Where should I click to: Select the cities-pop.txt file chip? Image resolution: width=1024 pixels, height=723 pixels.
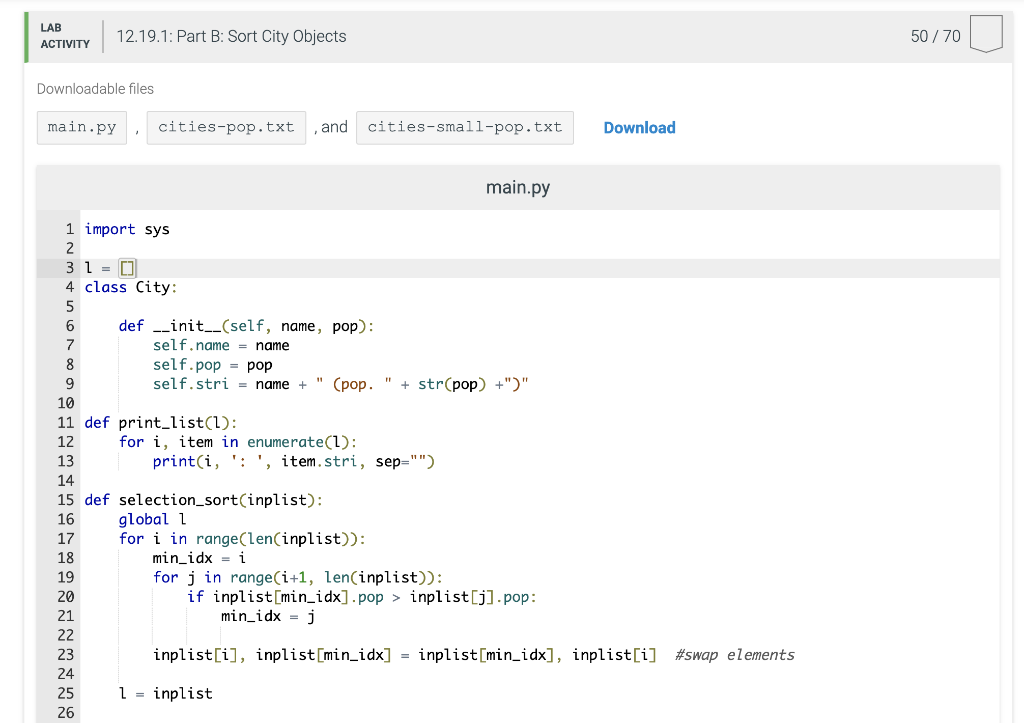[225, 127]
